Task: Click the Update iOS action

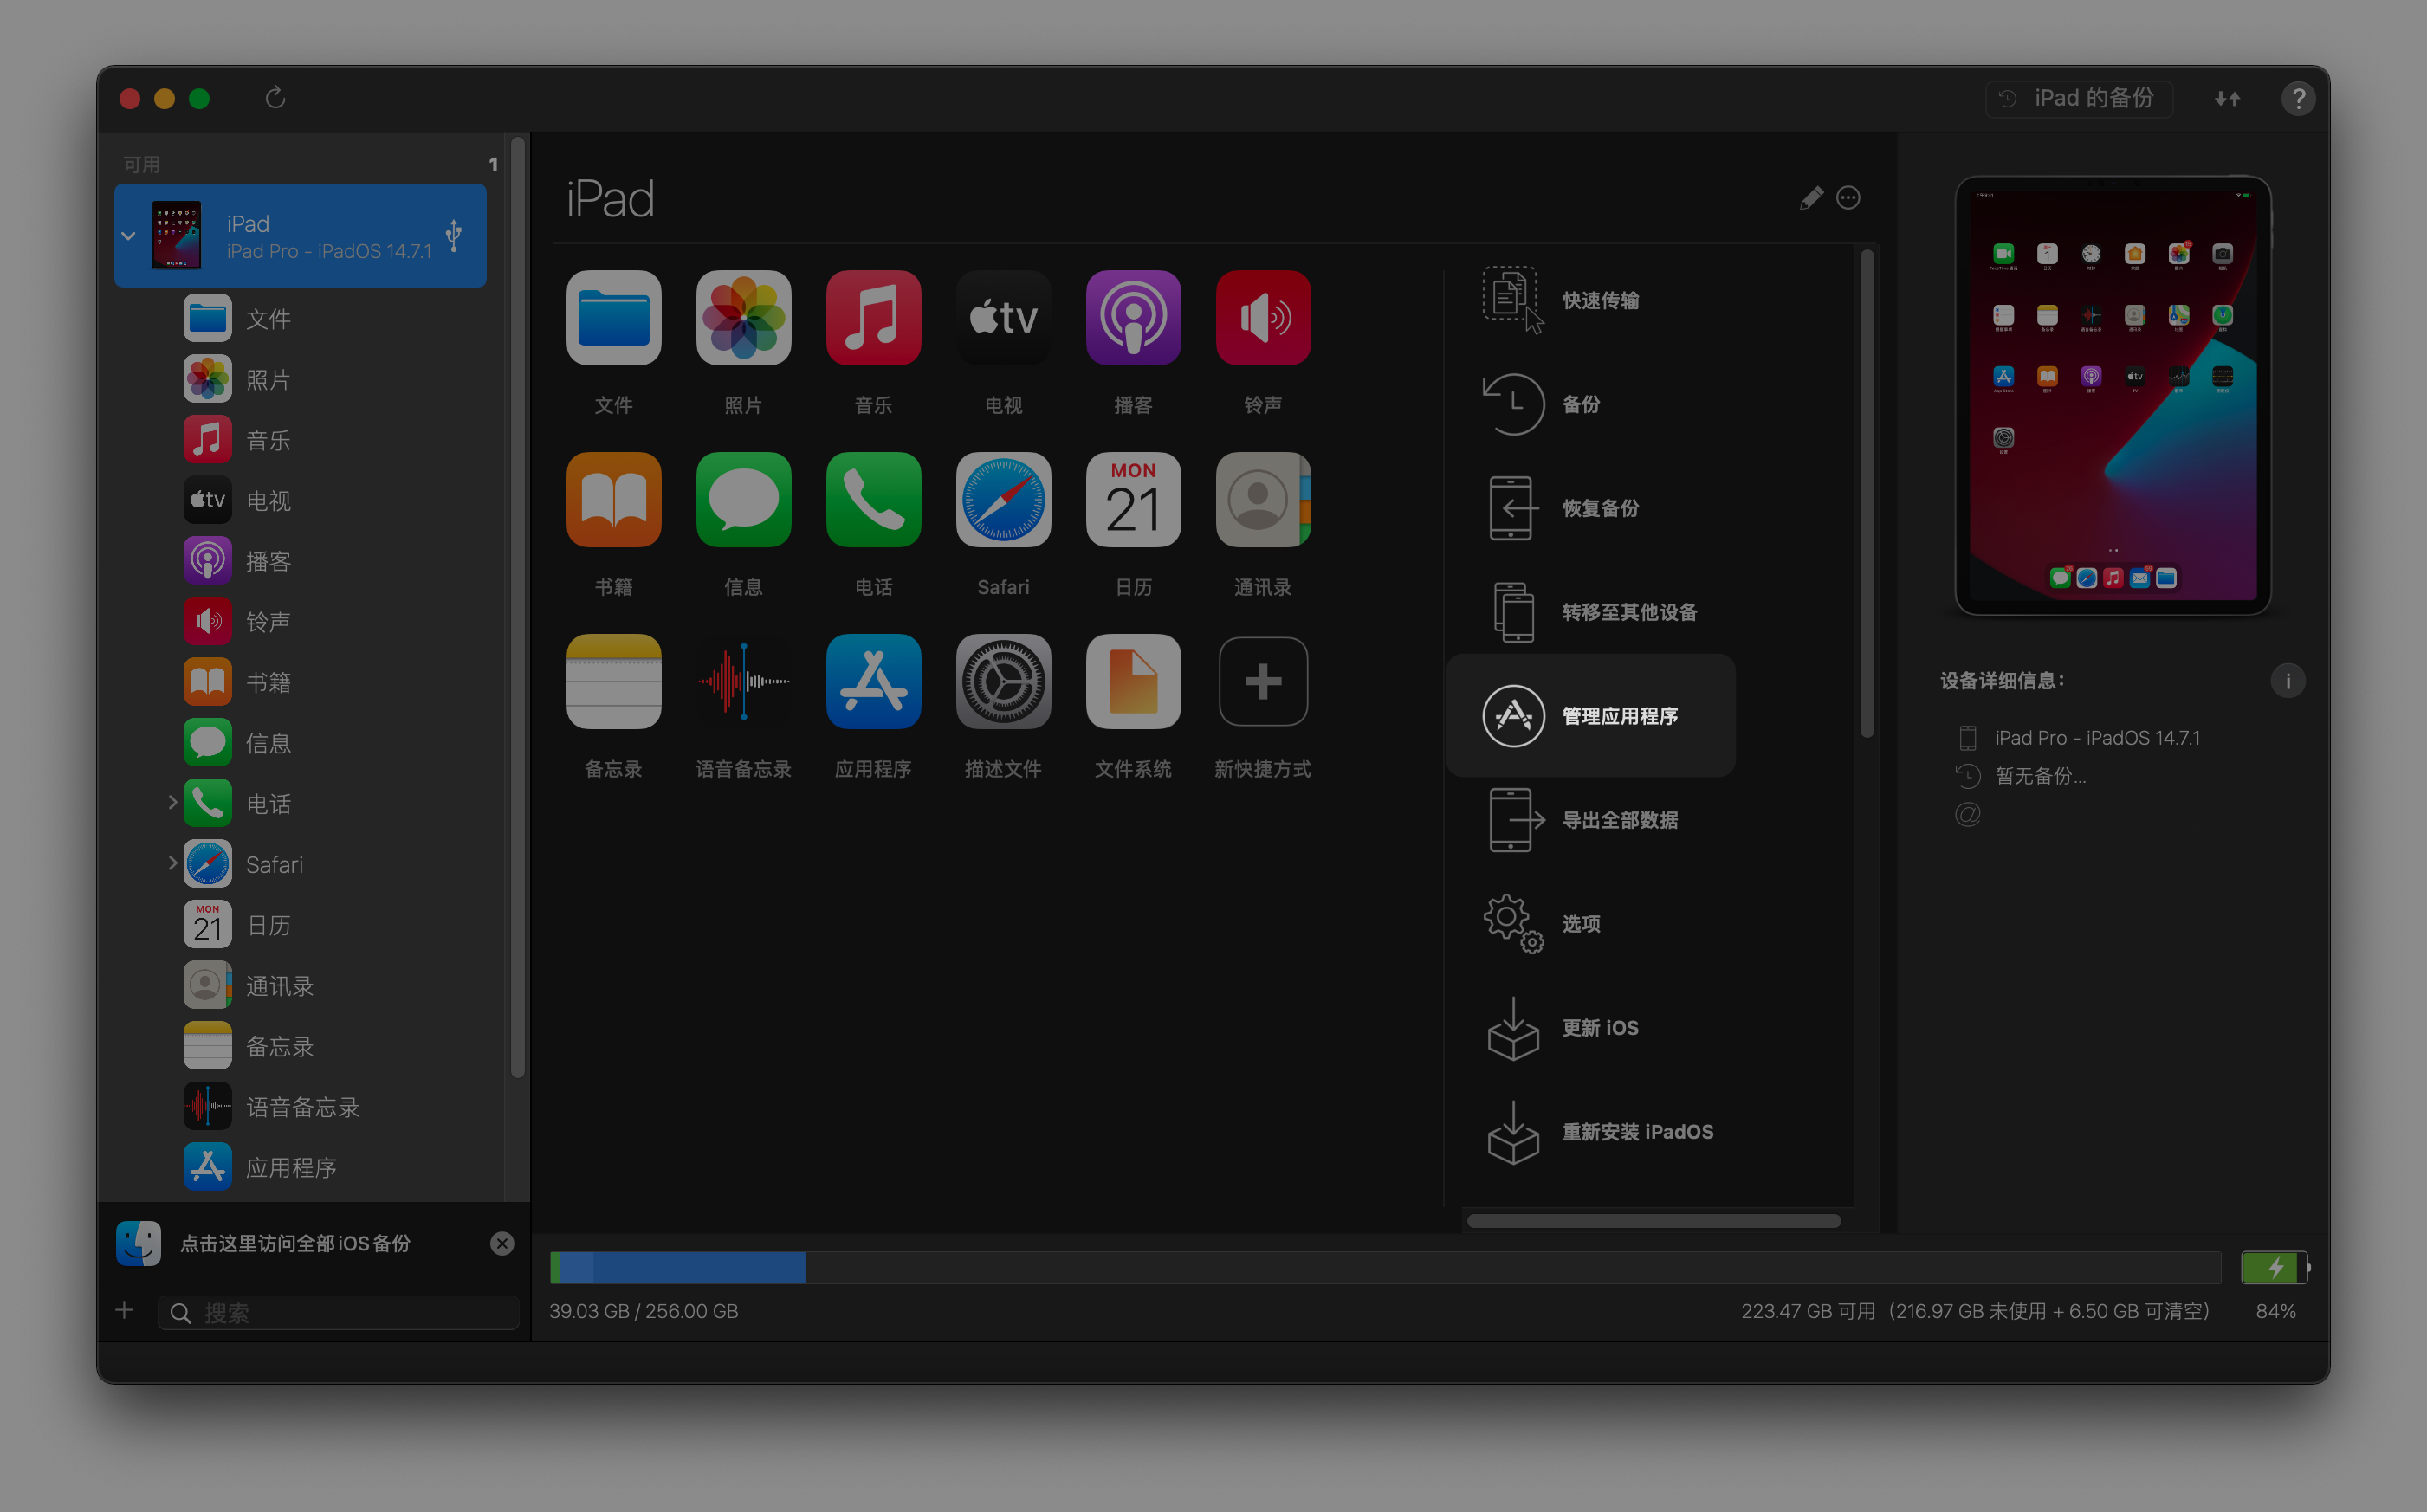Action: (x=1600, y=1028)
